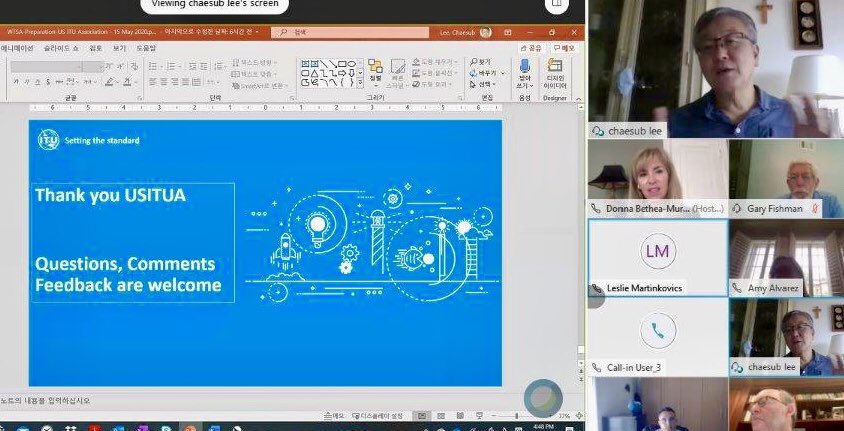Click the search (검색) box in title bar
The height and width of the screenshot is (431, 844).
point(350,32)
